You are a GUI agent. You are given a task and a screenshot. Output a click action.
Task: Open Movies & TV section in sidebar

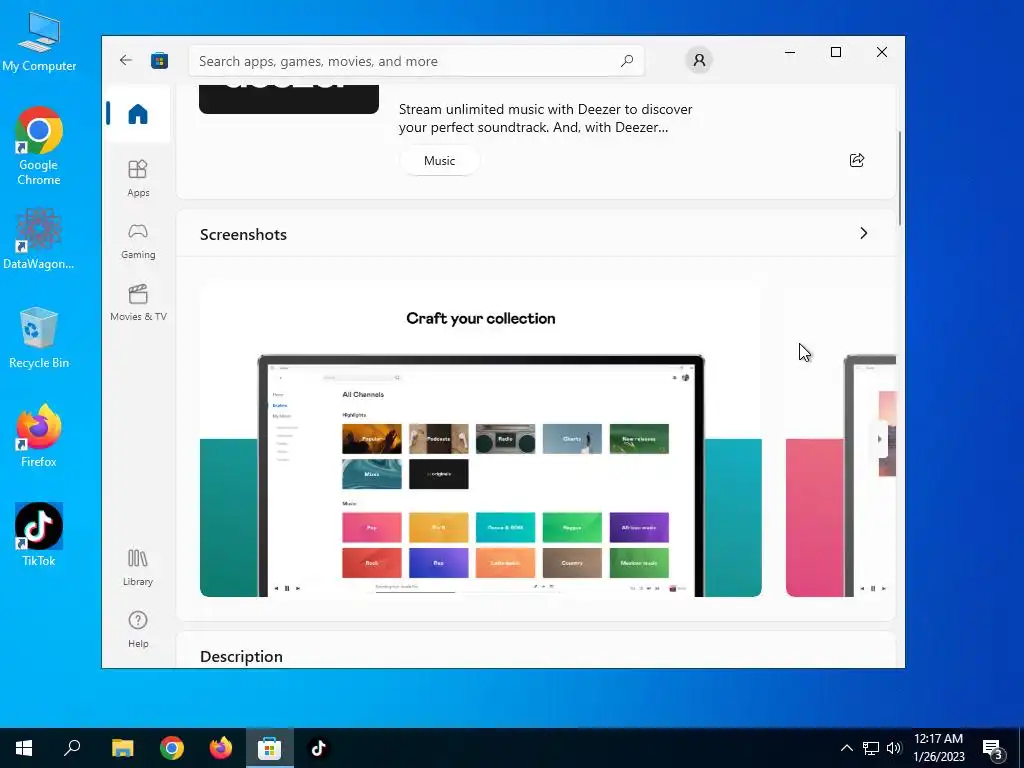pos(138,302)
